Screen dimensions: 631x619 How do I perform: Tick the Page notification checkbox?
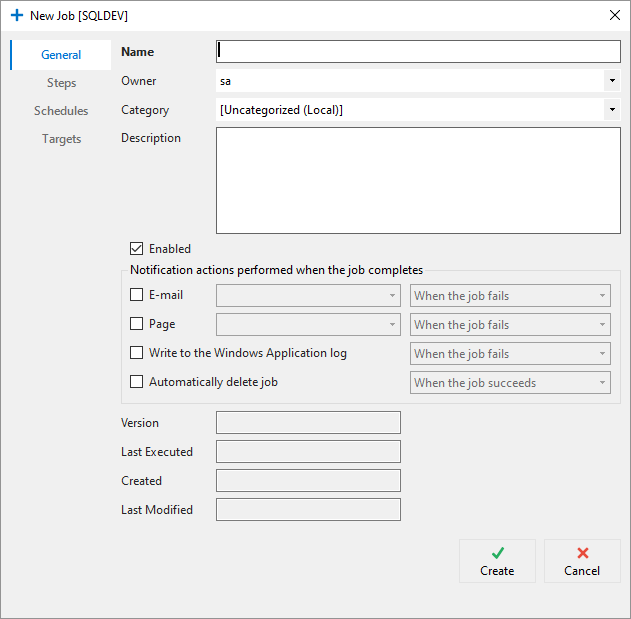137,324
